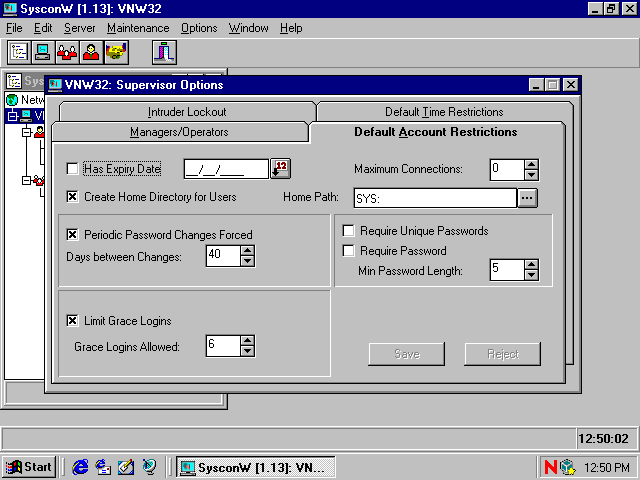
Task: Collapse the server node in tree
Action: (x=12, y=116)
